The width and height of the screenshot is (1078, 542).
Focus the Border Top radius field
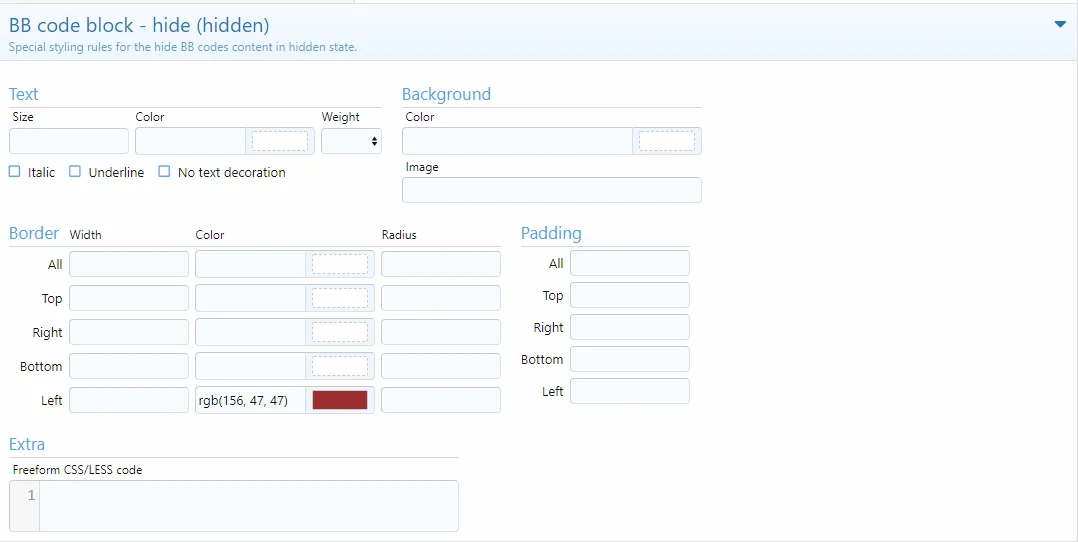[440, 298]
